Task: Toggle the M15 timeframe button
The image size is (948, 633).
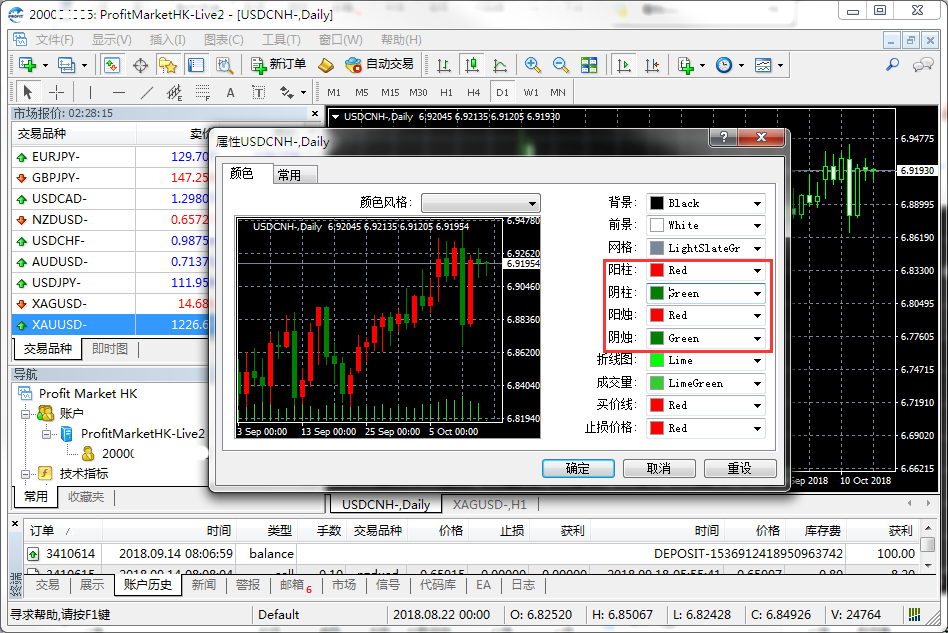Action: pyautogui.click(x=390, y=92)
